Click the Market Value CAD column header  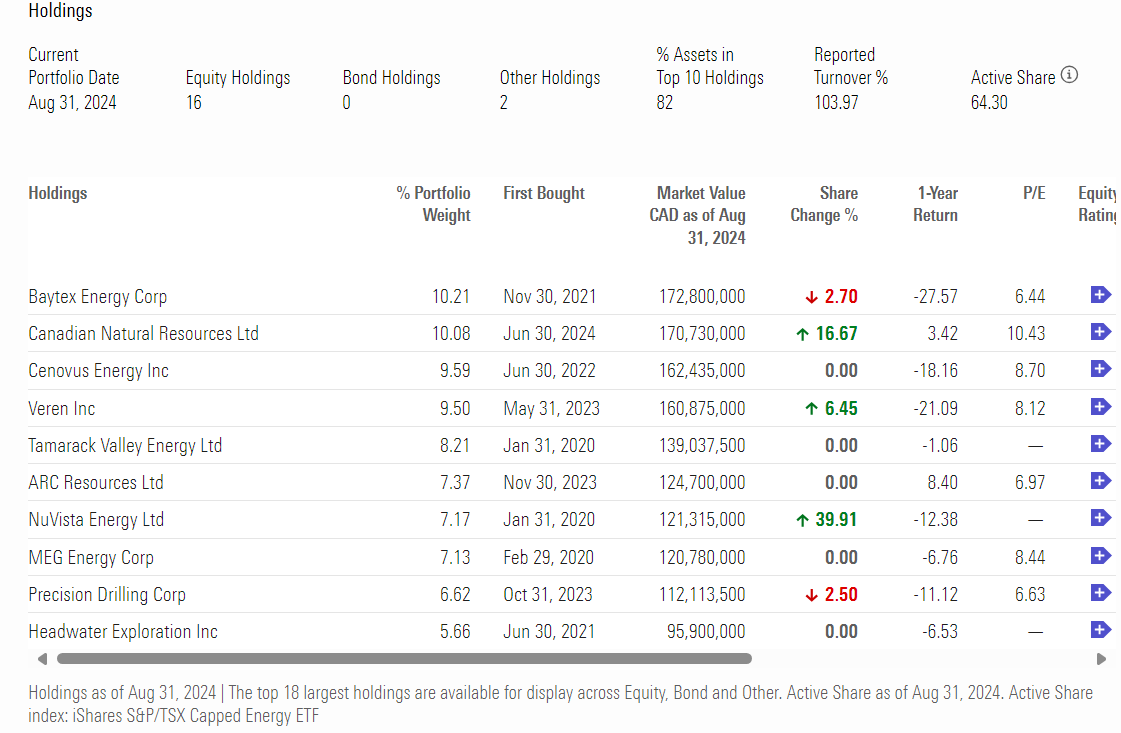(x=697, y=215)
